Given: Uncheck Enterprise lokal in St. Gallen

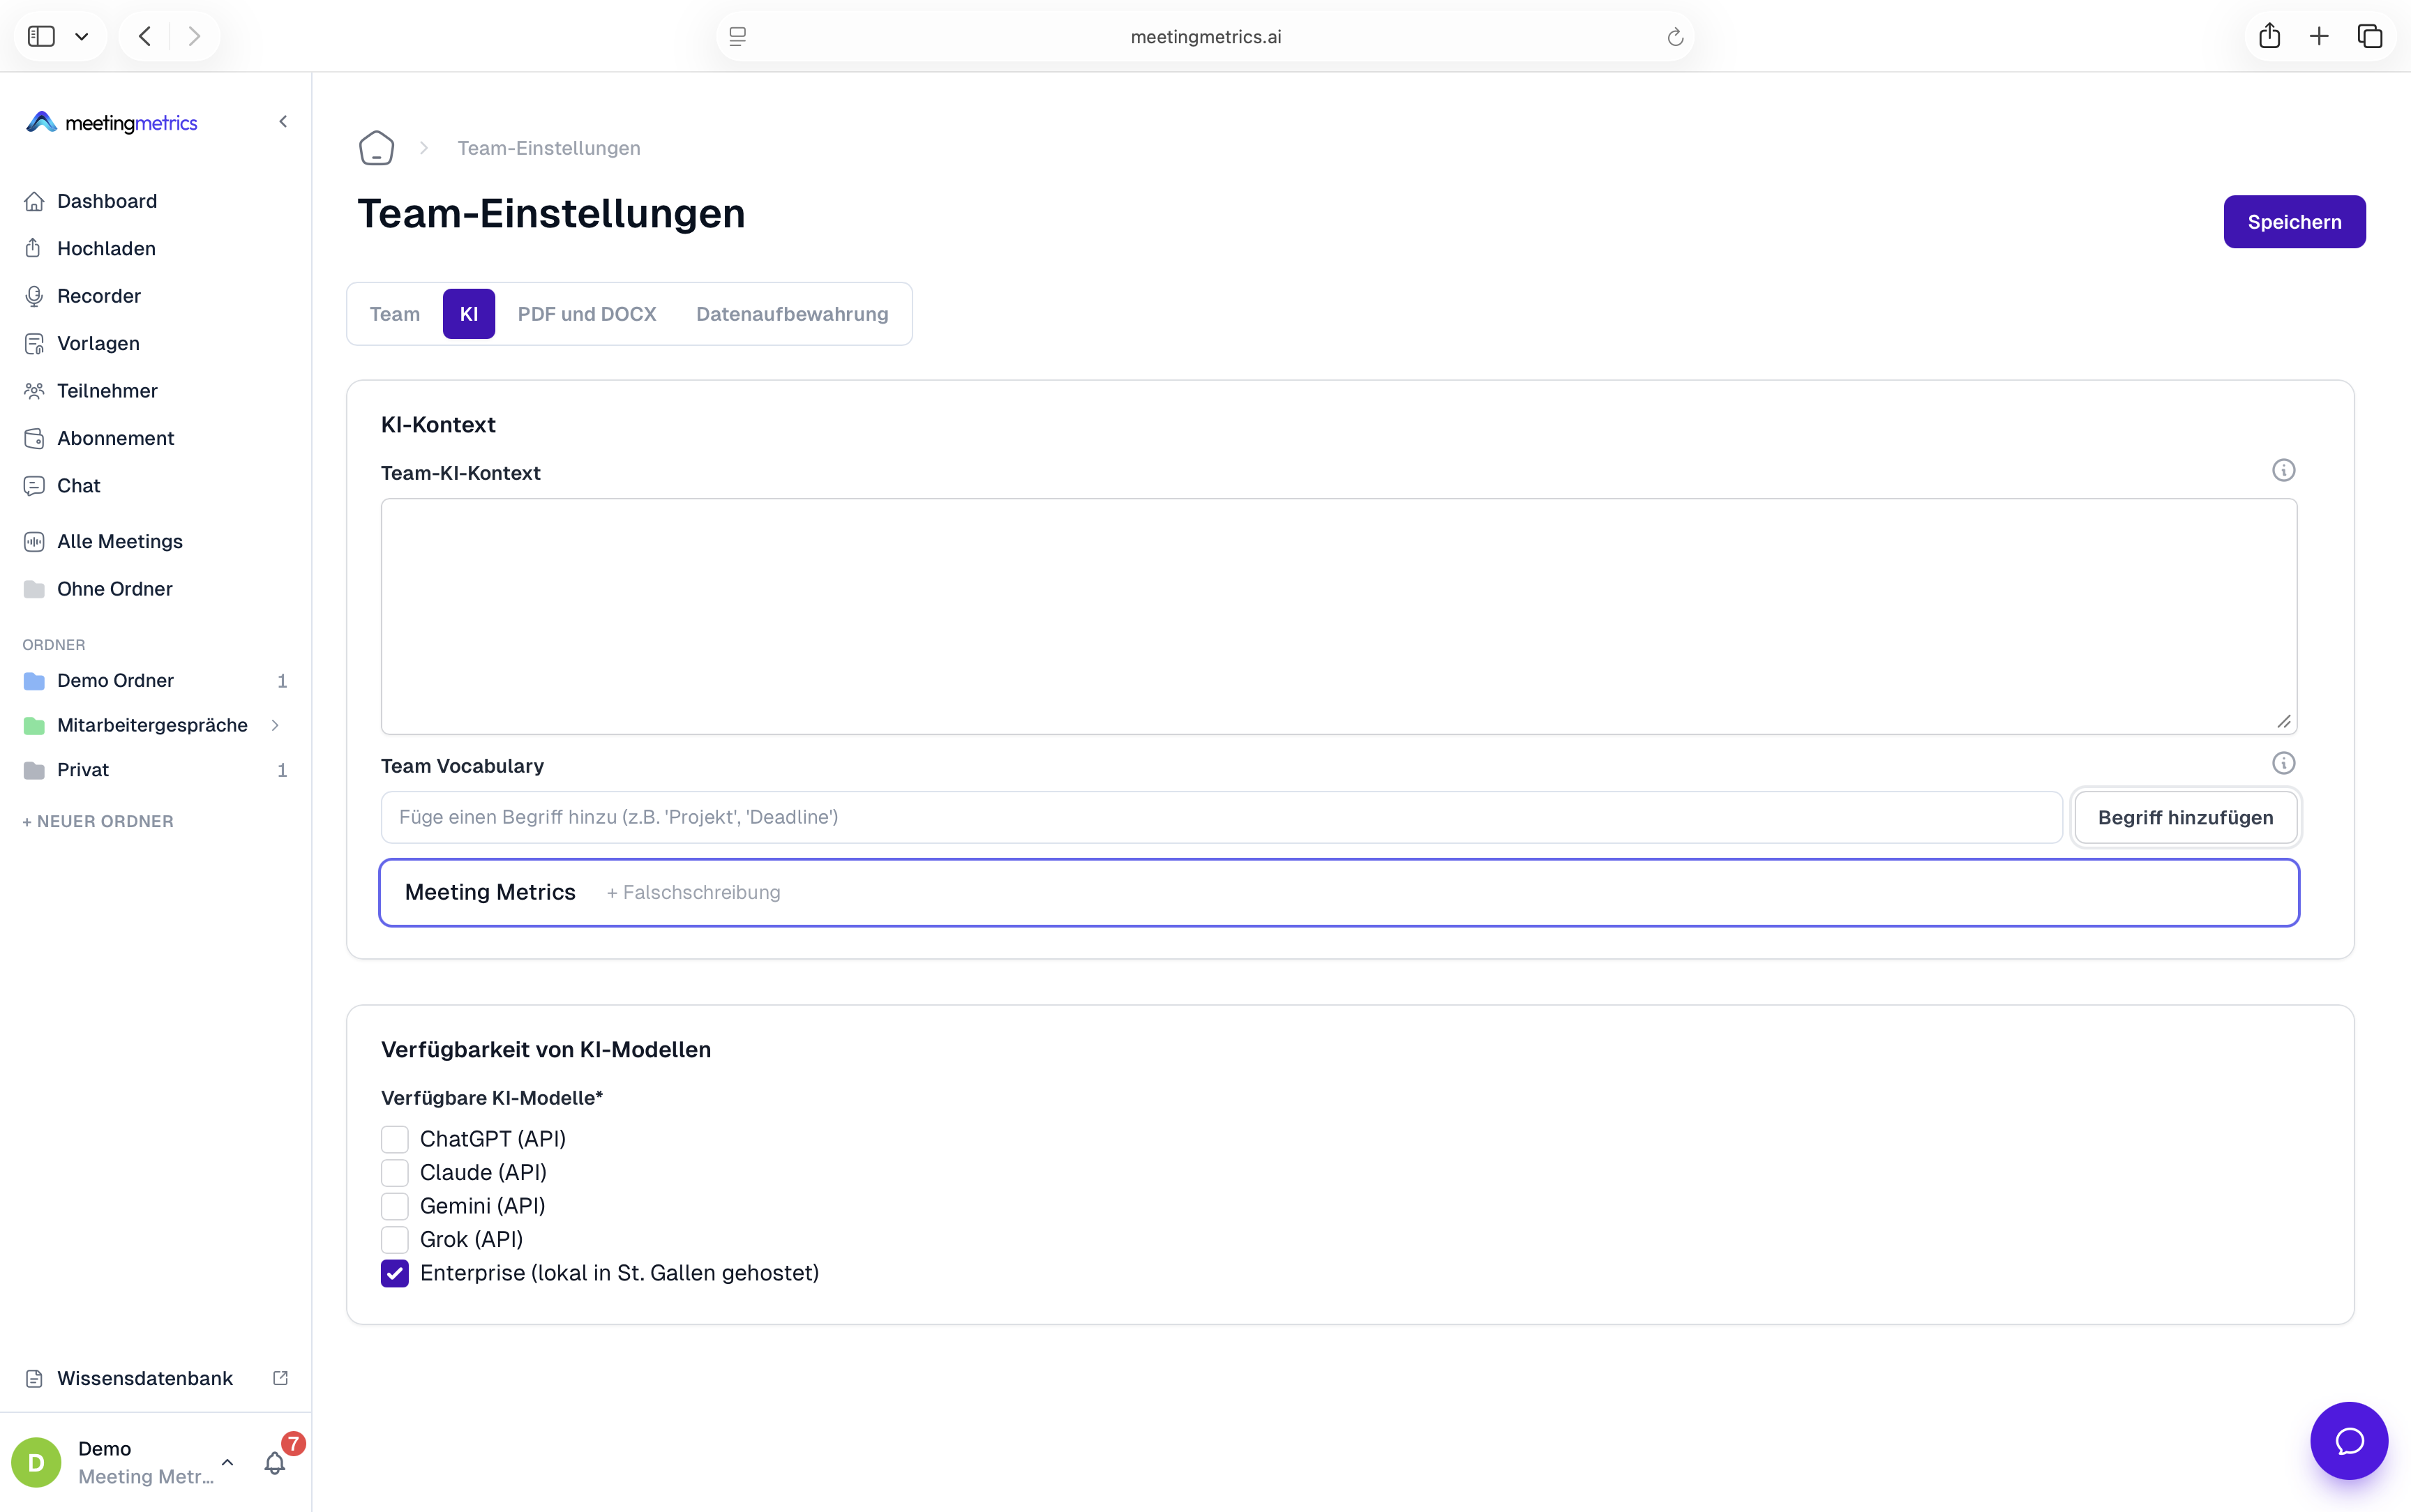Looking at the screenshot, I should coord(395,1273).
